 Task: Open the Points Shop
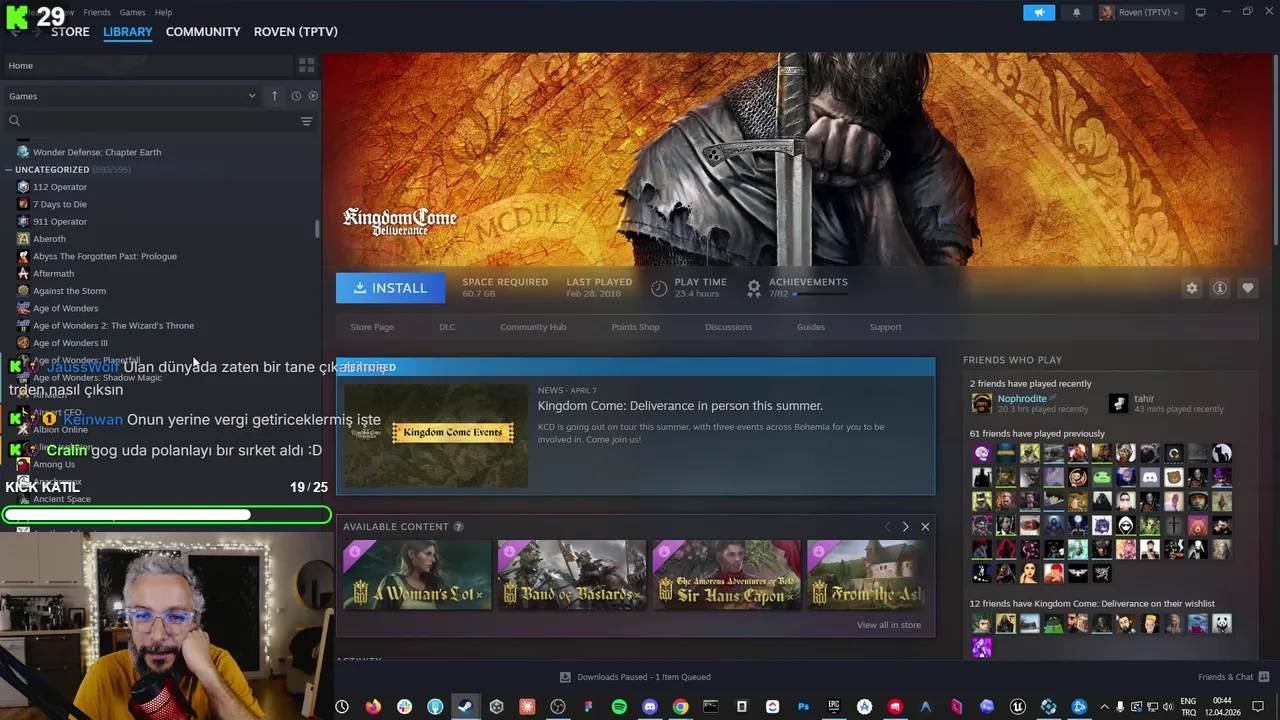coord(635,327)
